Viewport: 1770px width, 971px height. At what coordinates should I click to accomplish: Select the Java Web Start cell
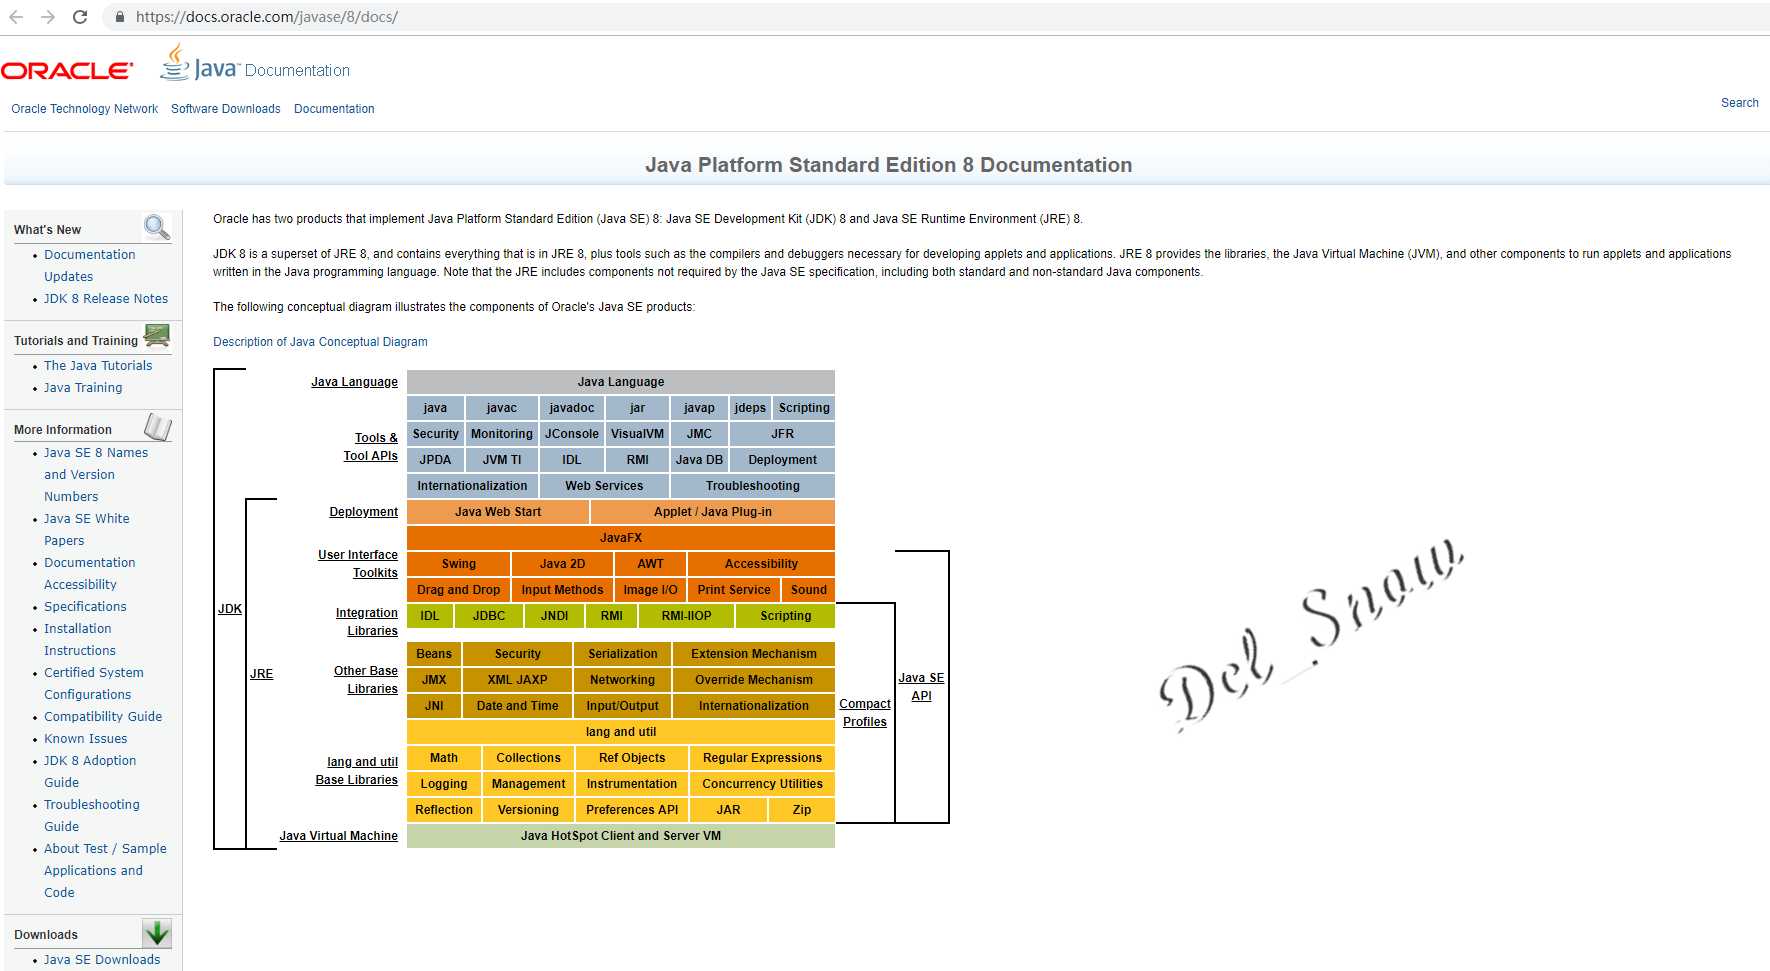pyautogui.click(x=498, y=512)
